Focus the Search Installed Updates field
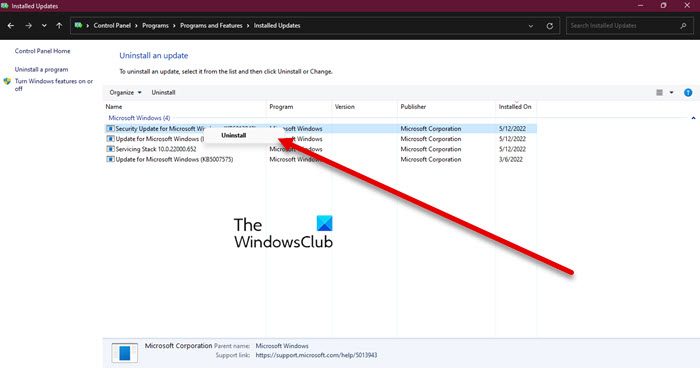The image size is (700, 369). 629,26
